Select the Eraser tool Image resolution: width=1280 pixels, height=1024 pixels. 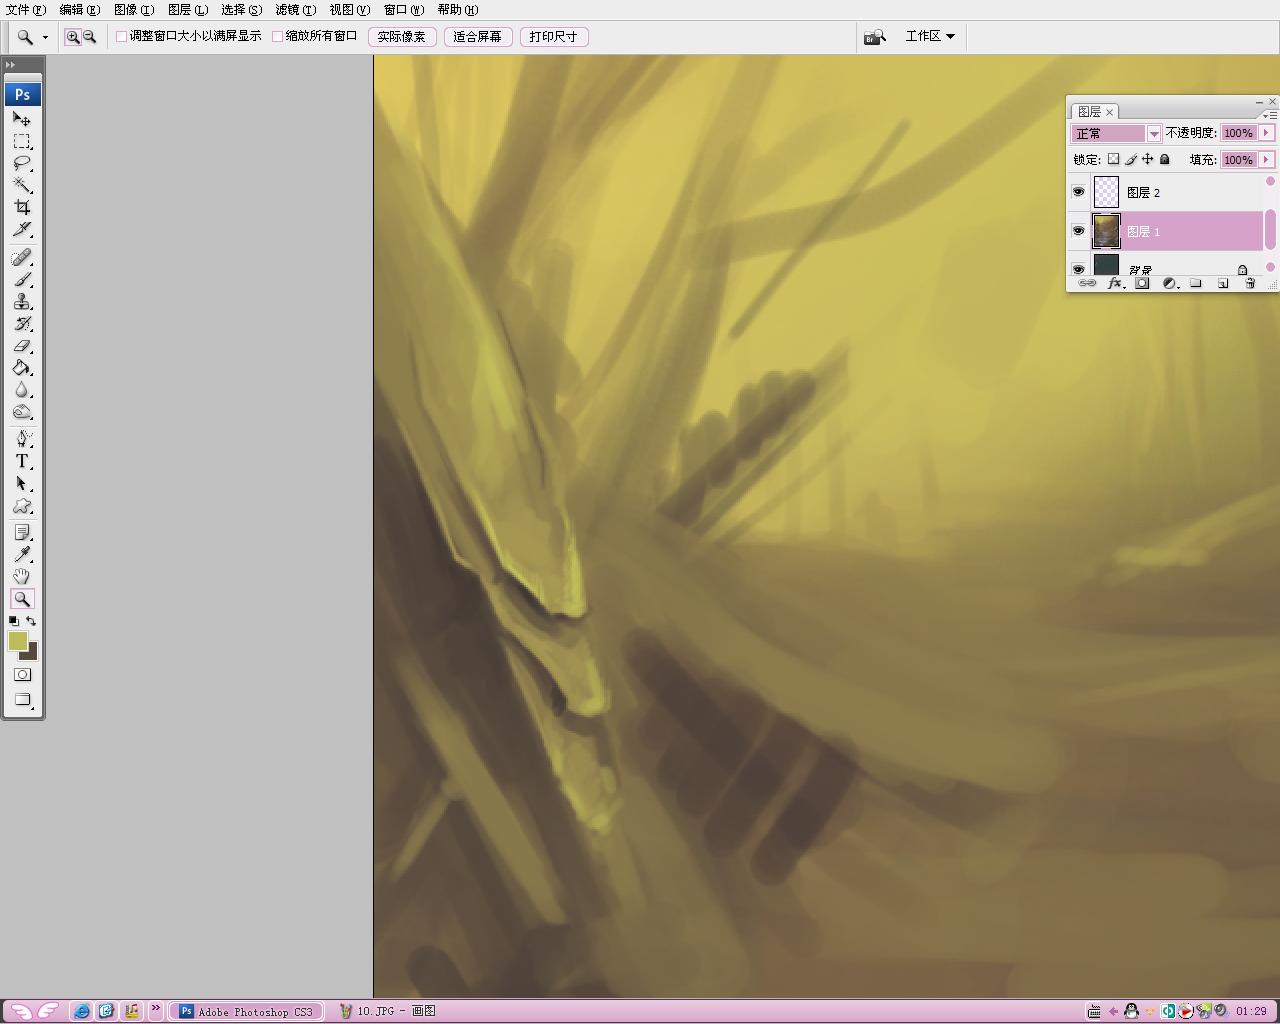pyautogui.click(x=22, y=346)
